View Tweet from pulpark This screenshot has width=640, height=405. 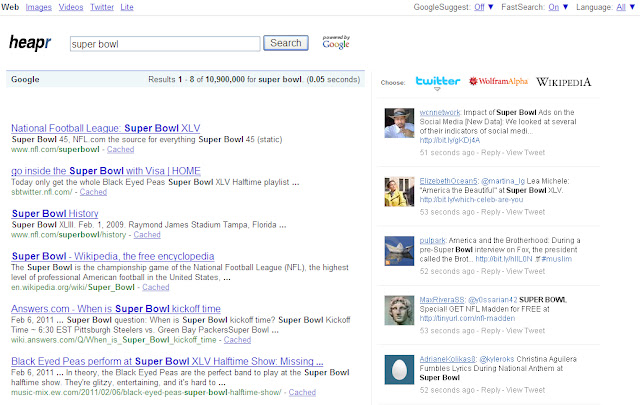coord(525,271)
